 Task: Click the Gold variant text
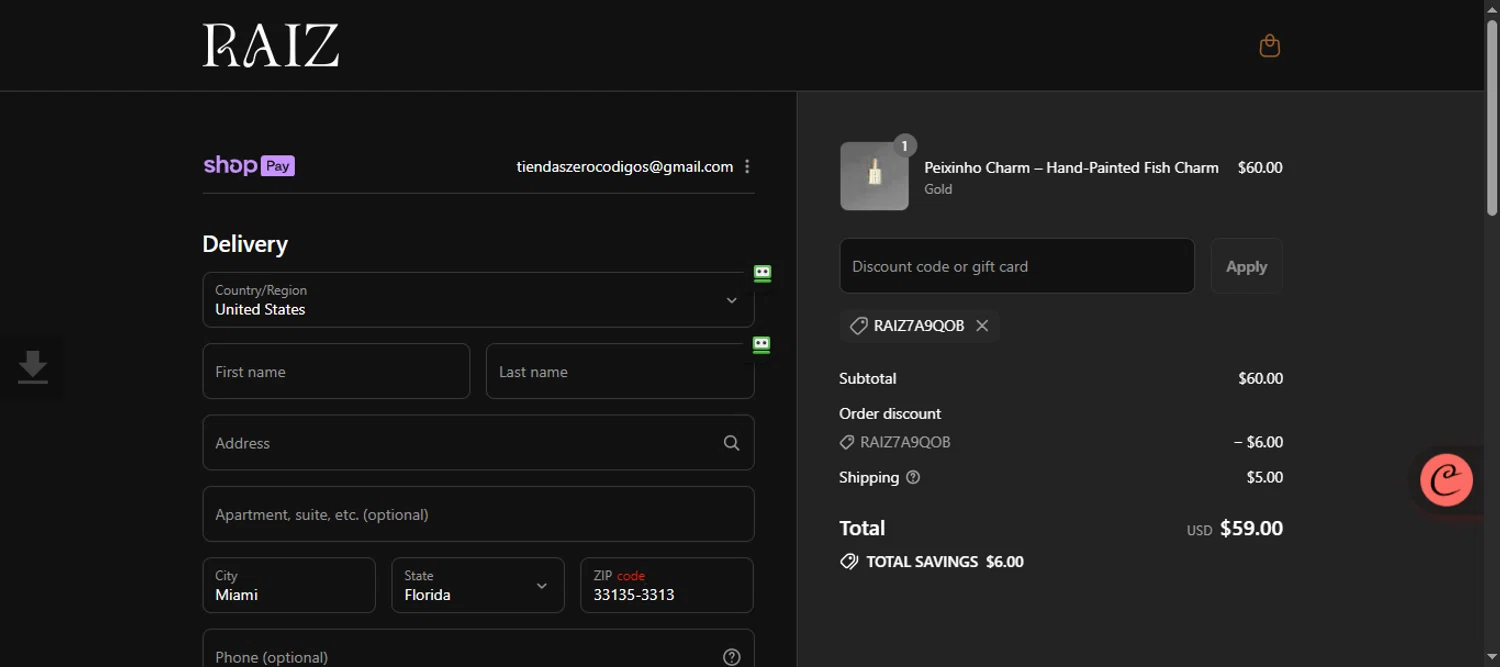pyautogui.click(x=938, y=189)
